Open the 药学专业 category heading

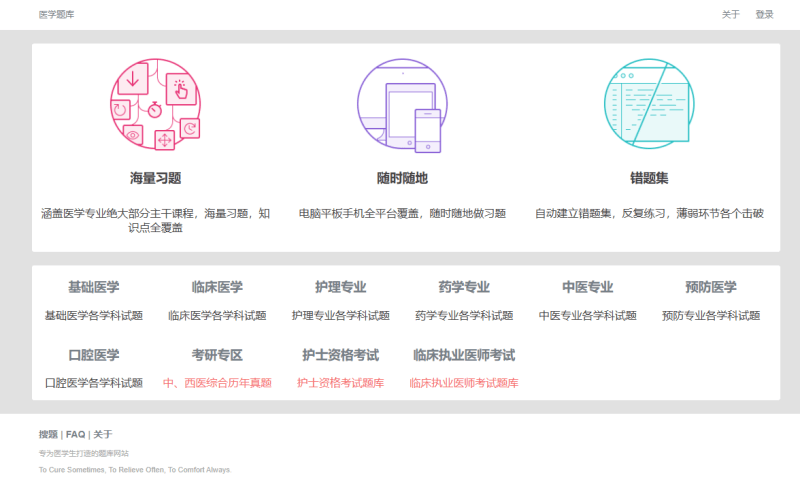(464, 287)
